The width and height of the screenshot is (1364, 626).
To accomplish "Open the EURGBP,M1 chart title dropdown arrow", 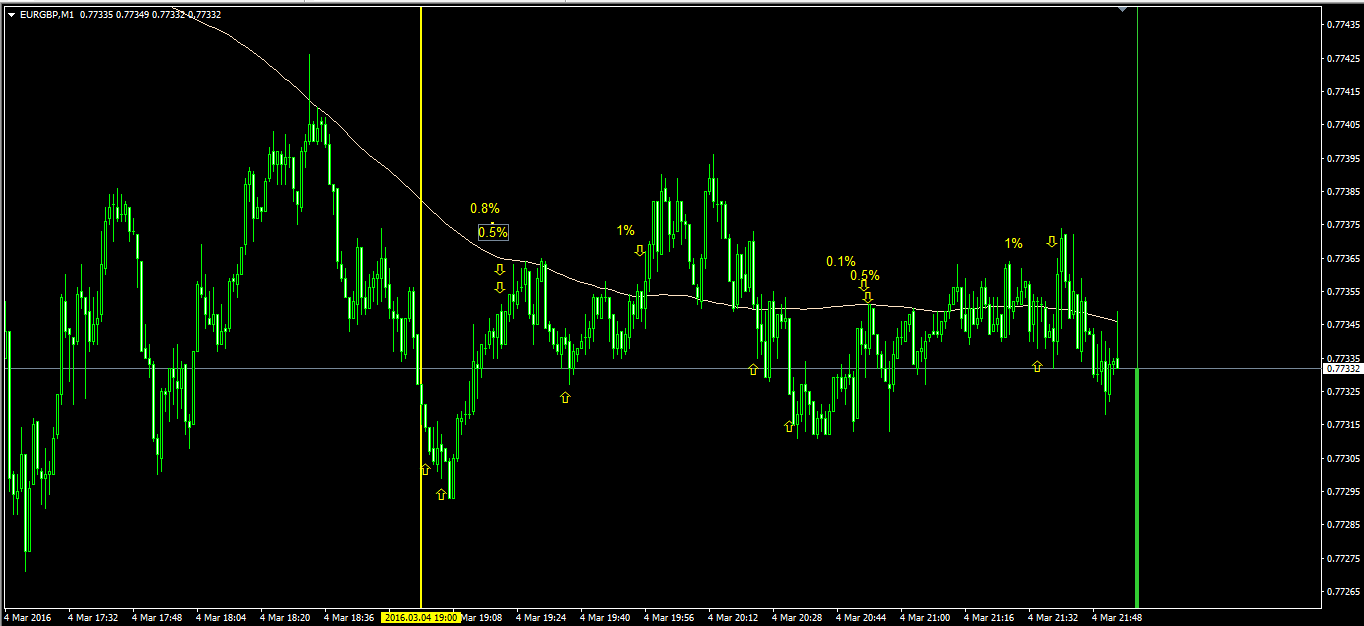I will (11, 14).
